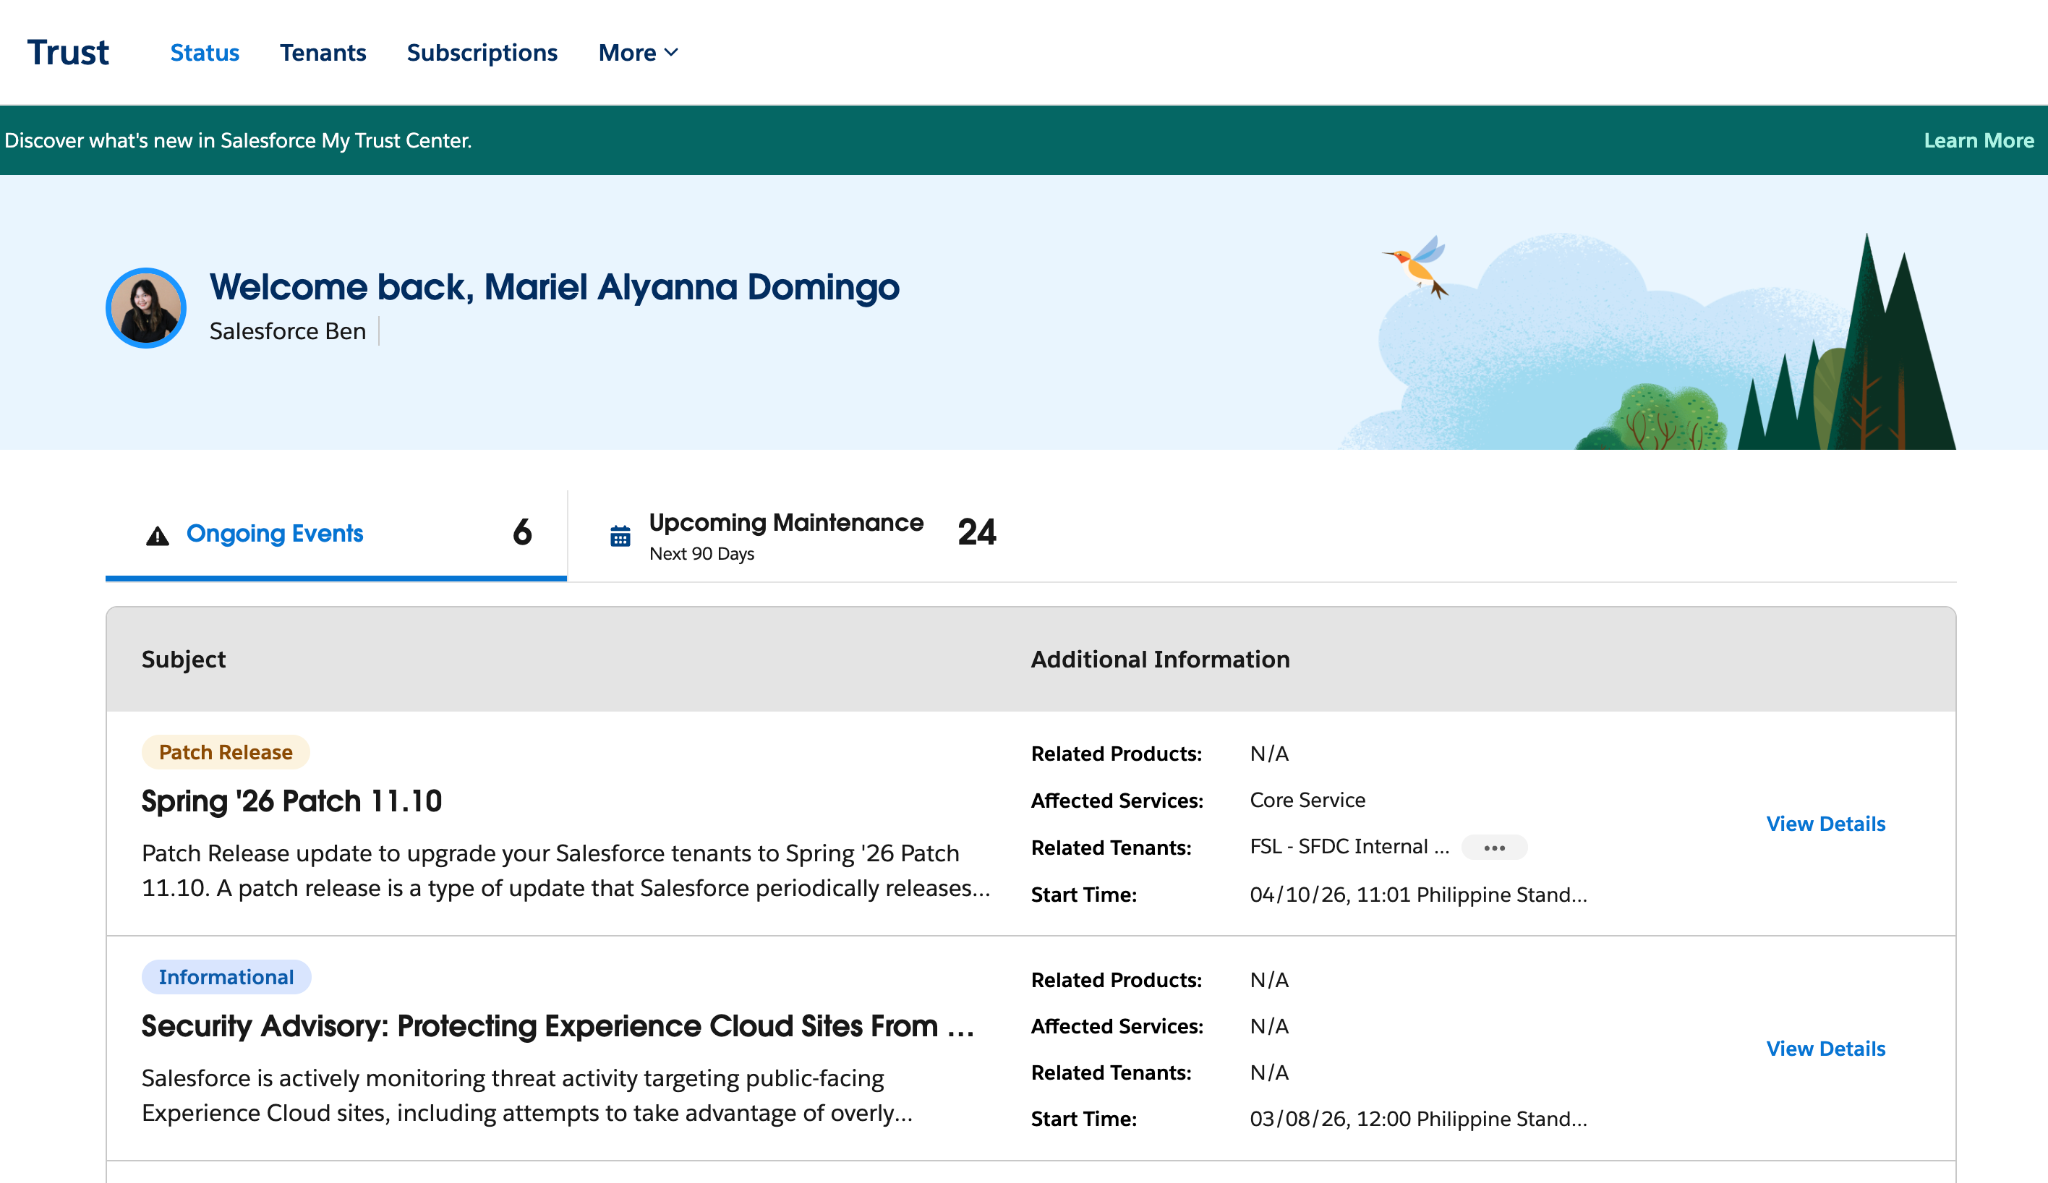View Details for the Security Advisory
Viewport: 2048px width, 1183px height.
click(1825, 1048)
